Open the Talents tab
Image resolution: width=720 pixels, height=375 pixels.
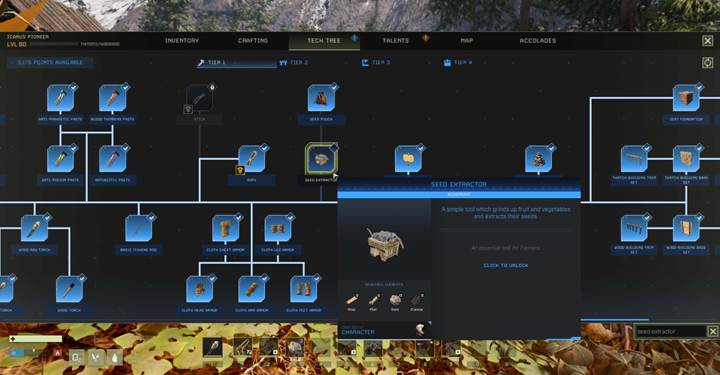[x=395, y=41]
